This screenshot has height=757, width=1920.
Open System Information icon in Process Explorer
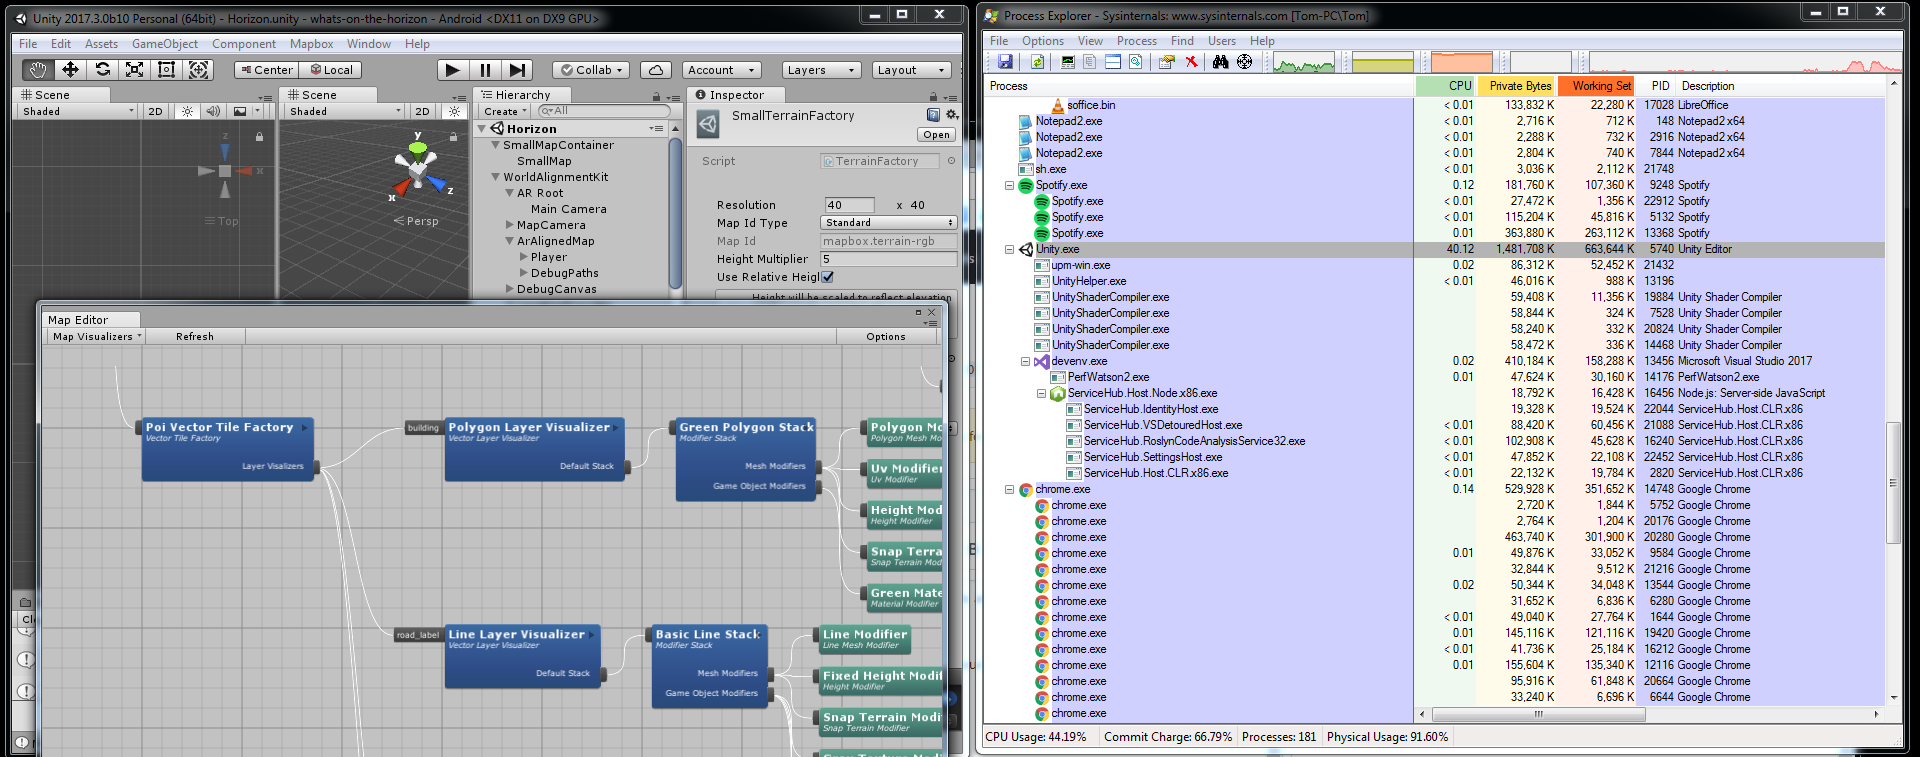point(1068,62)
